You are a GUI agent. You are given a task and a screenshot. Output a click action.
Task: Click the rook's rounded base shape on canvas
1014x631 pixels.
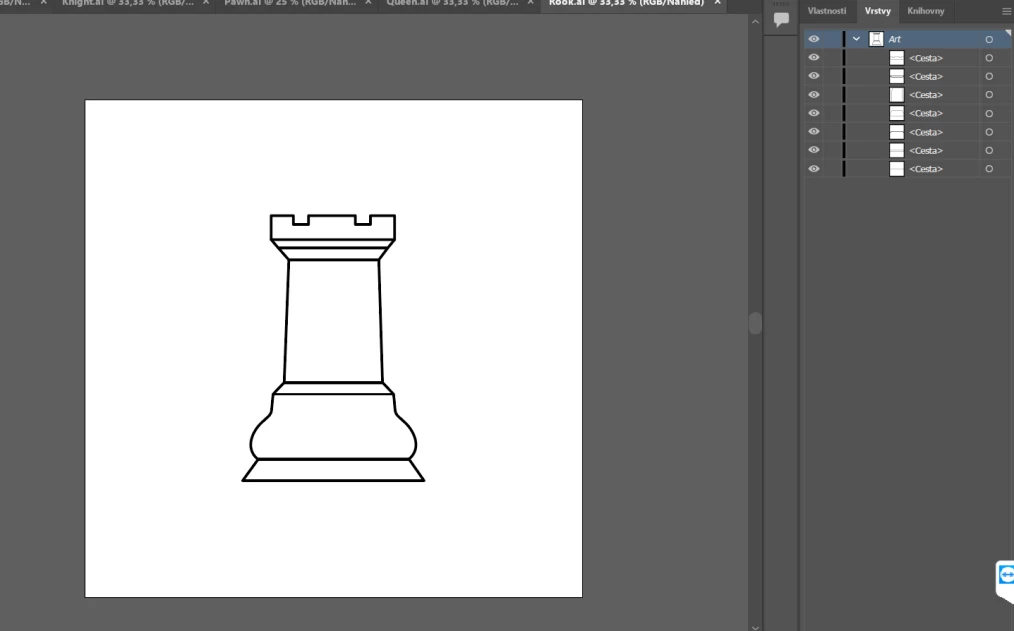[x=333, y=427]
